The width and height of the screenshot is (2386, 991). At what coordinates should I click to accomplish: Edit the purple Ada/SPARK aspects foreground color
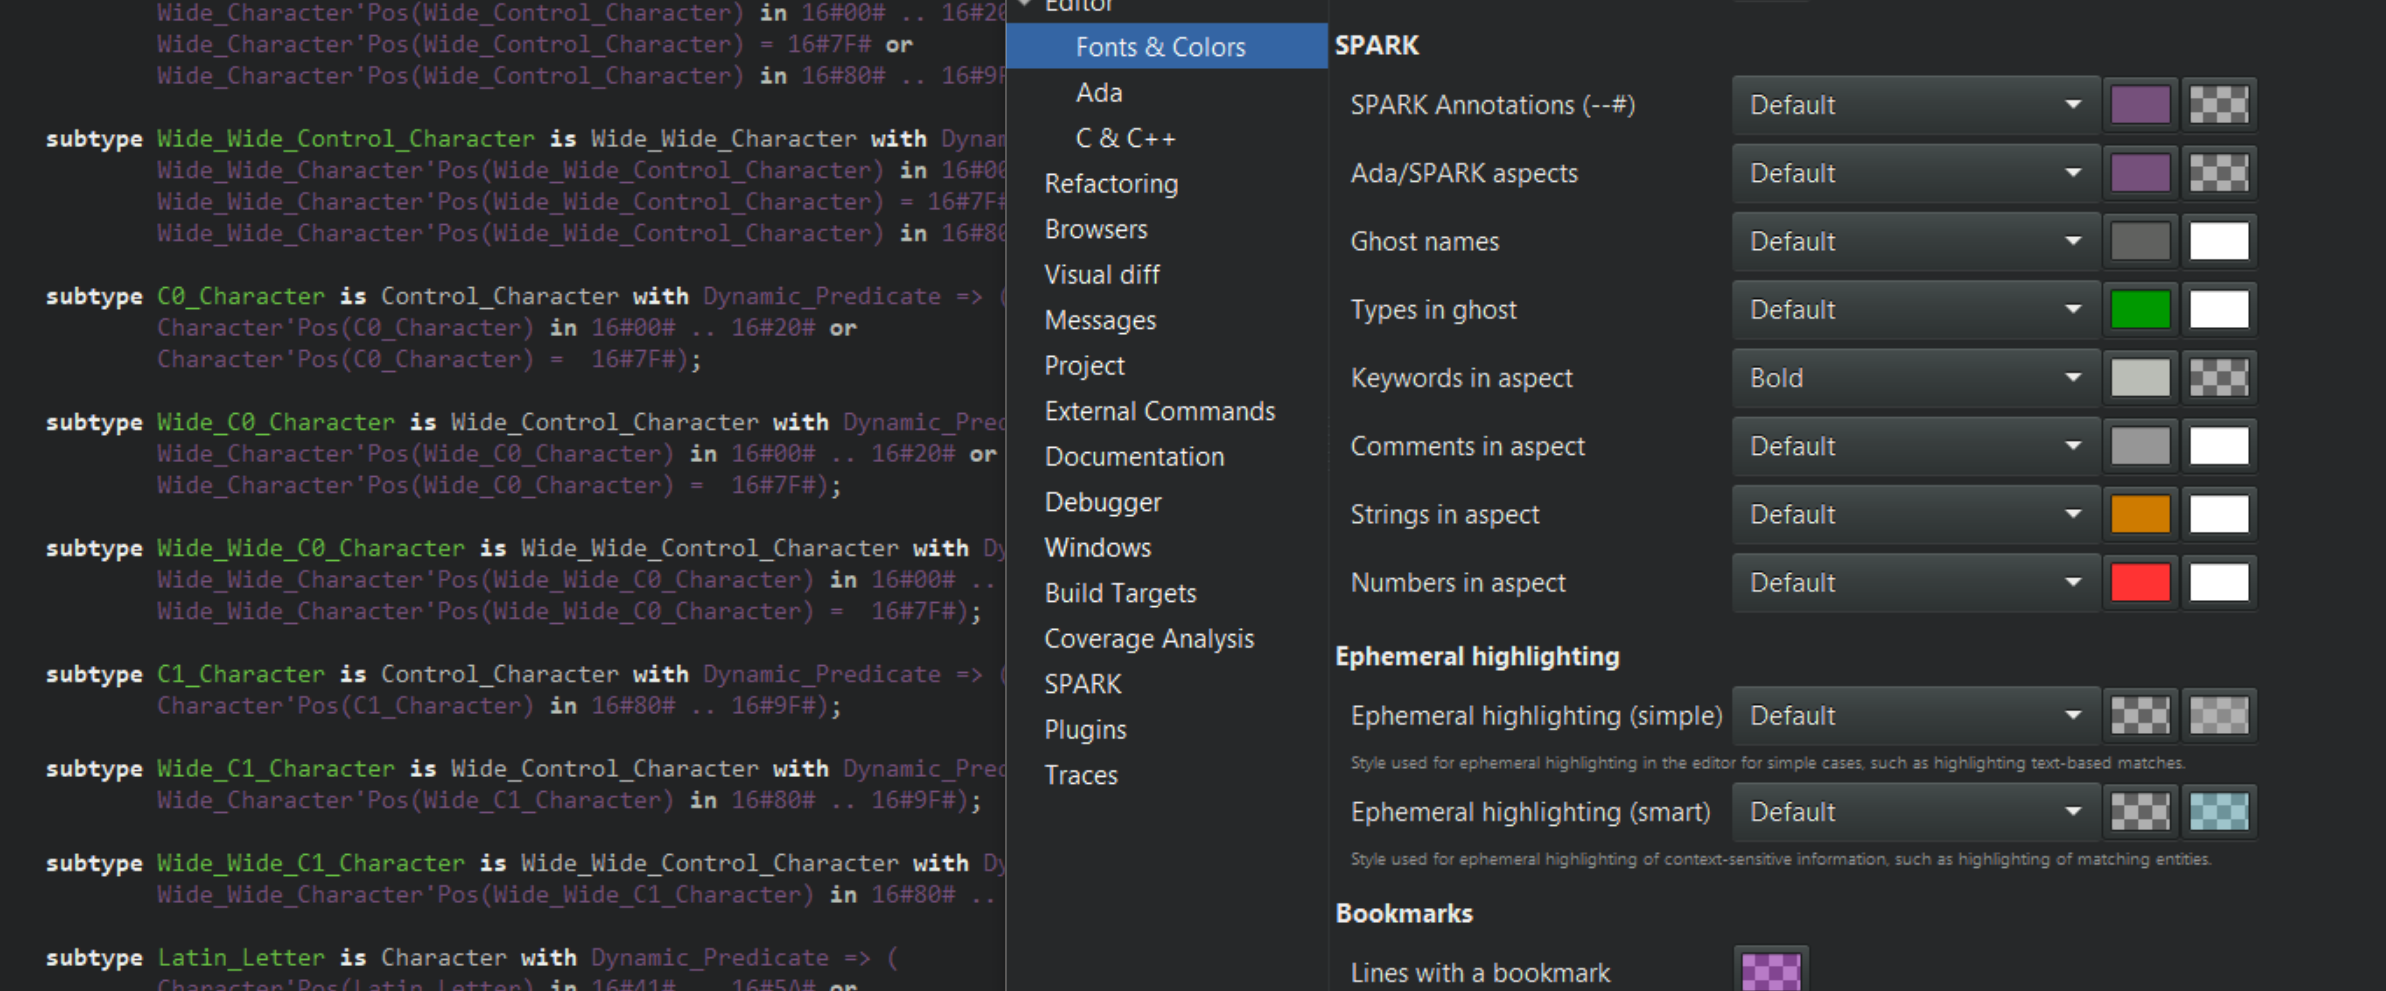pos(2139,172)
